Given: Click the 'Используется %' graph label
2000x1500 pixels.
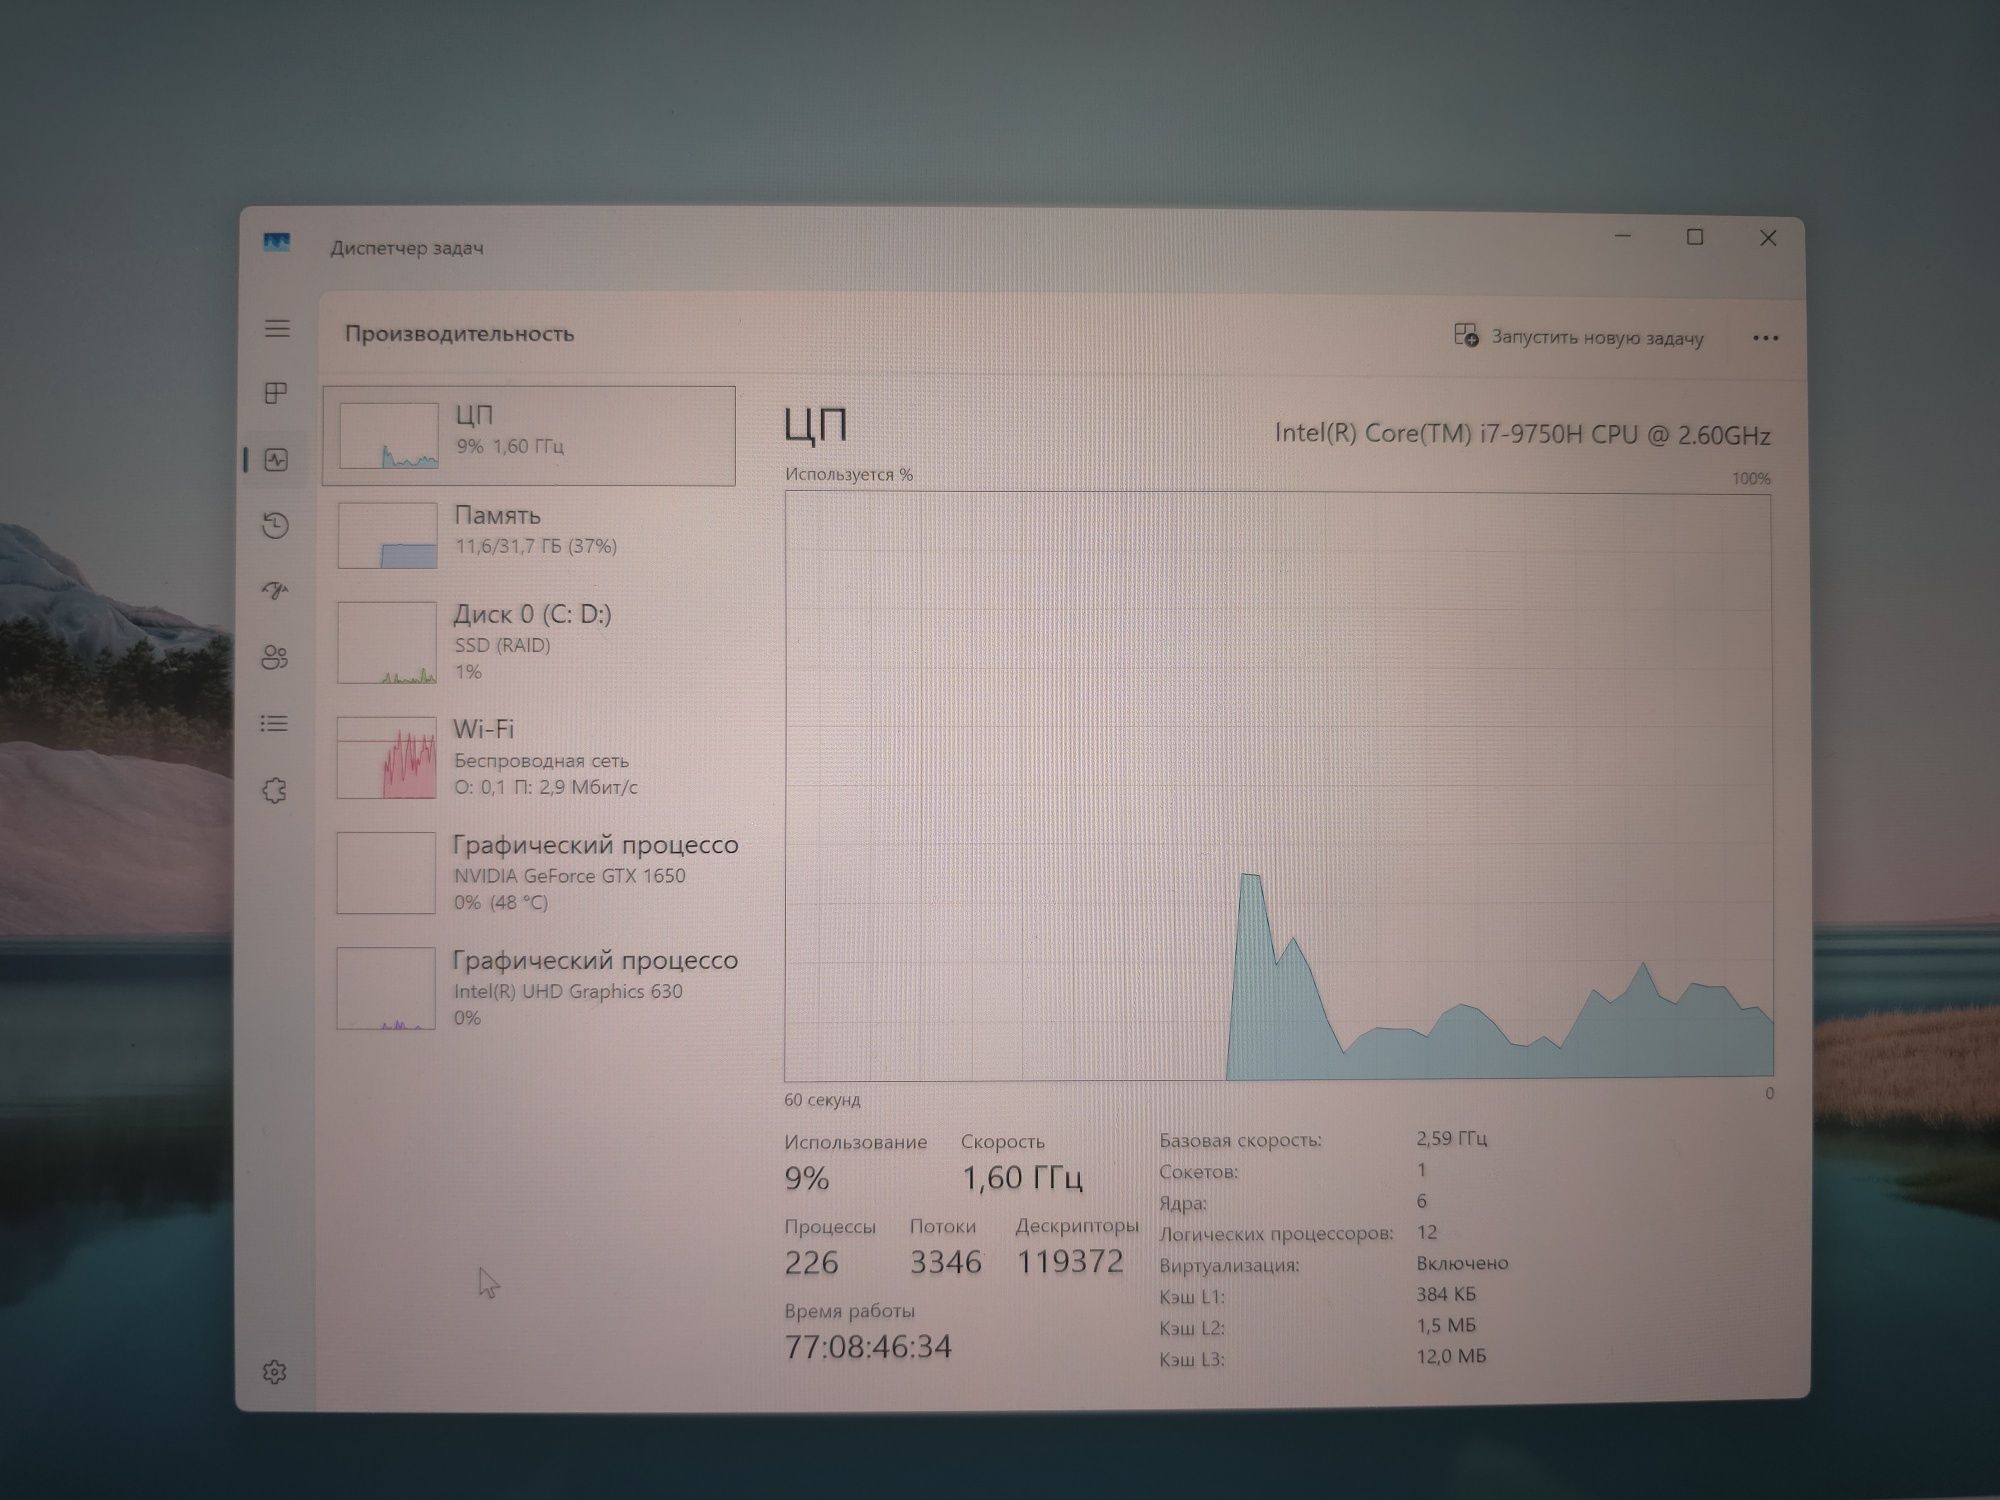Looking at the screenshot, I should point(849,474).
